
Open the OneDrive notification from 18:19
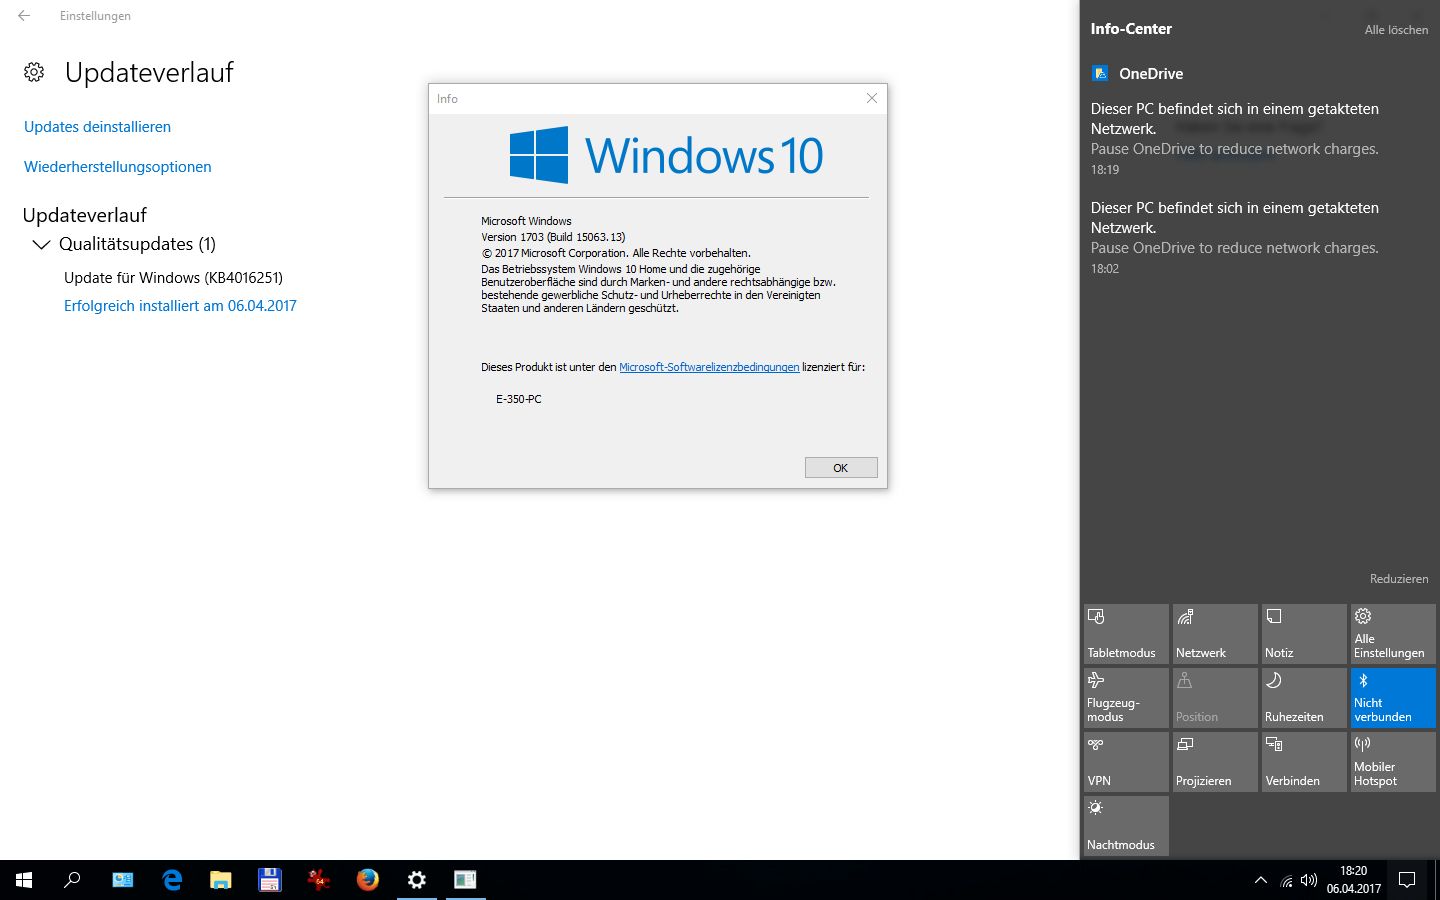(x=1258, y=139)
